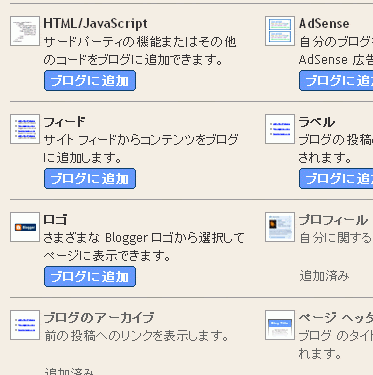The width and height of the screenshot is (373, 375).
Task: Click the AdSense title text
Action: [x=324, y=24]
